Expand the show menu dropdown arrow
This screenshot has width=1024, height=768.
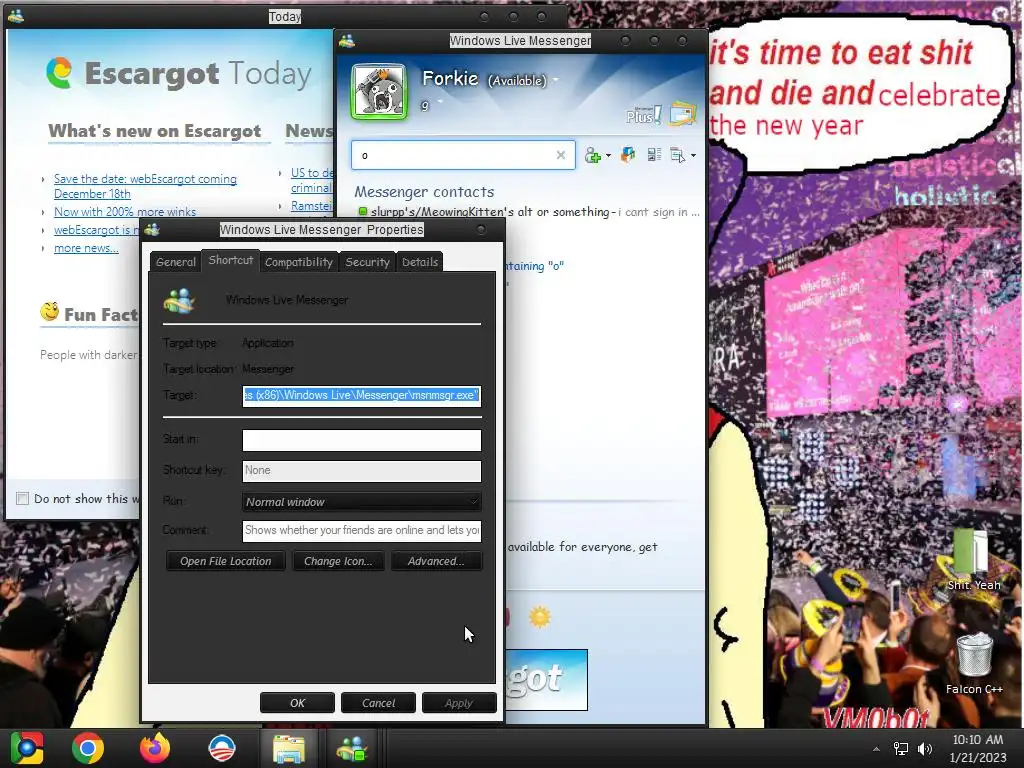693,155
